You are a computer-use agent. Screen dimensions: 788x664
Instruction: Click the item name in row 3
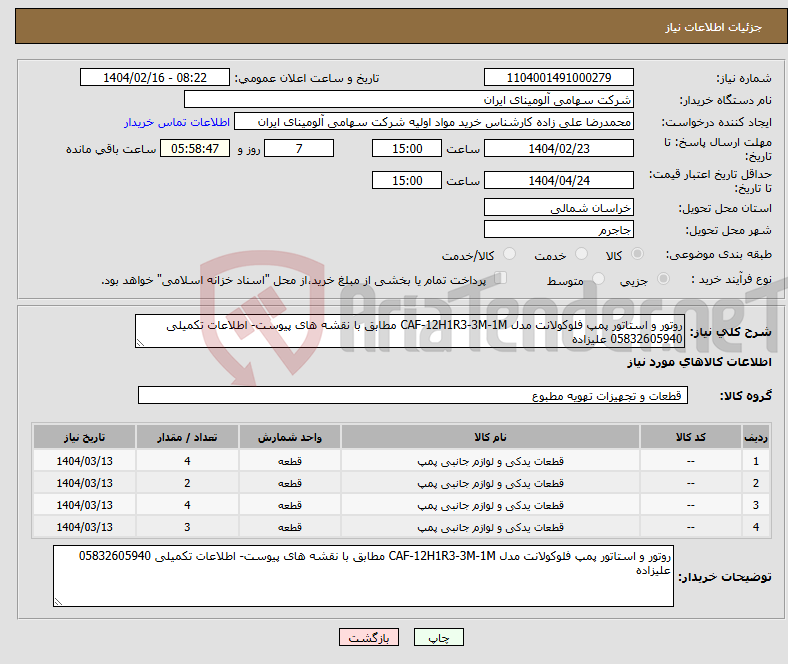tap(490, 505)
